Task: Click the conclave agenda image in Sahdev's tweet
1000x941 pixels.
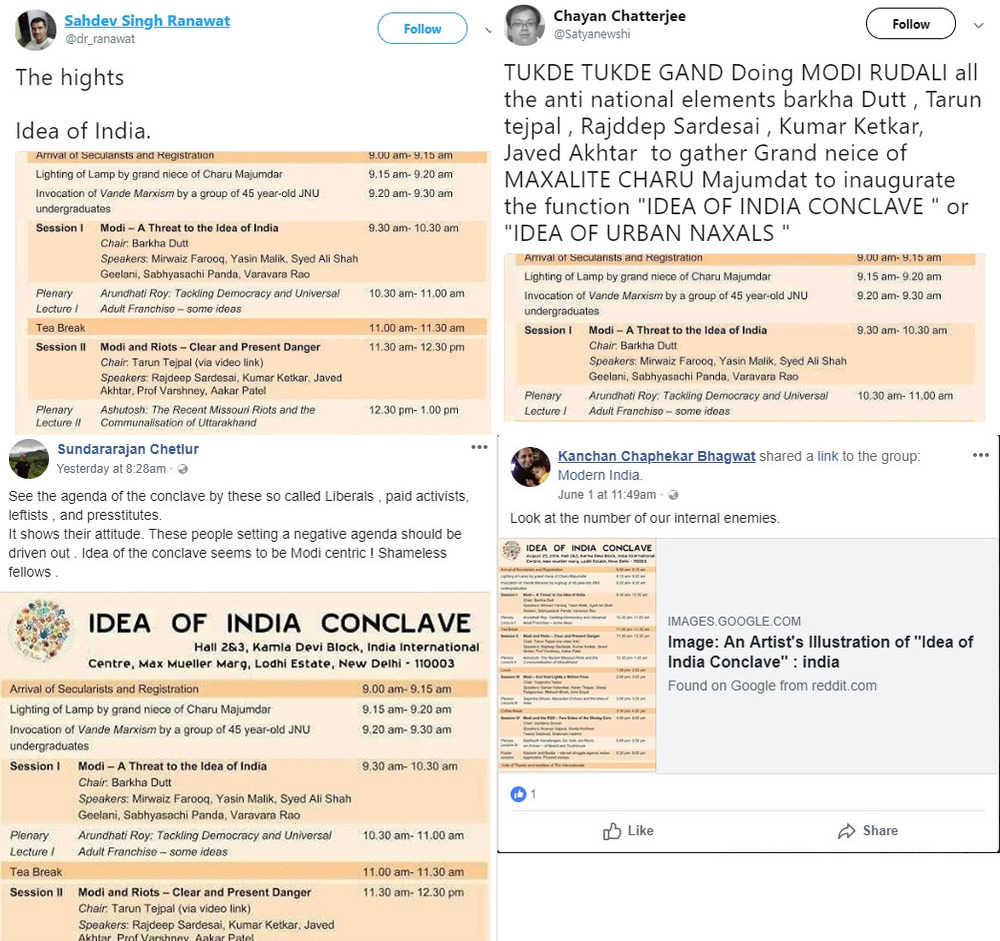Action: [x=253, y=293]
